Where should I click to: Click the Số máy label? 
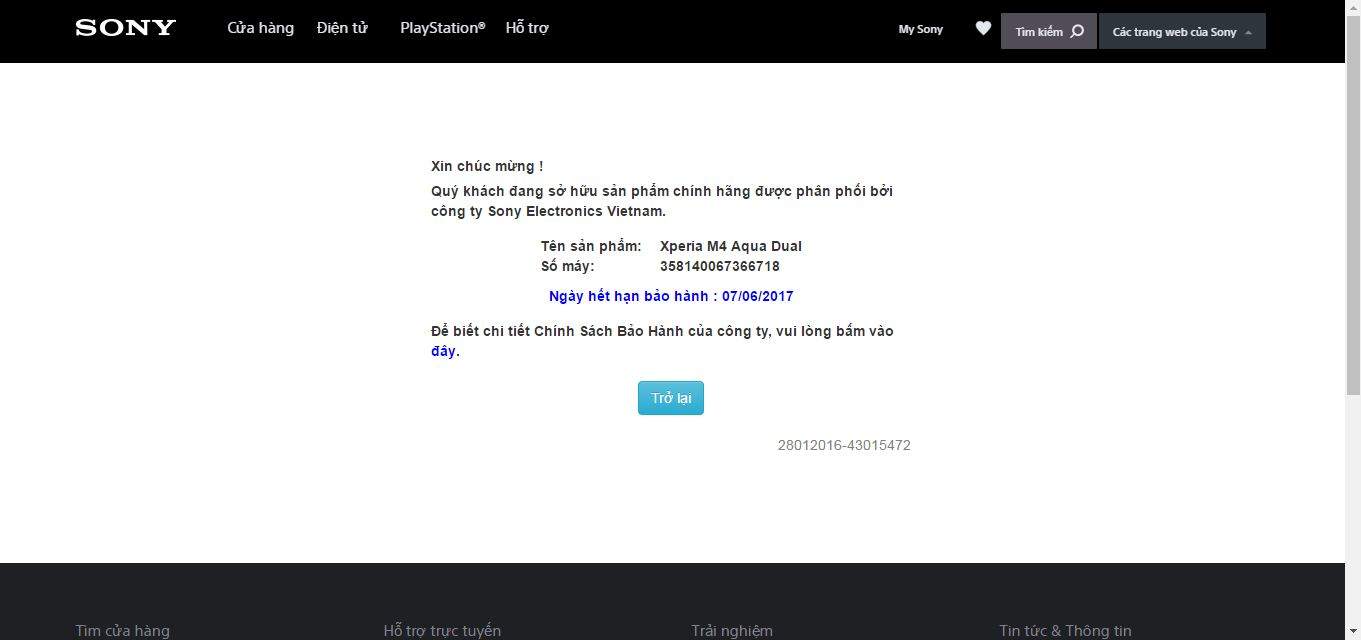[x=567, y=266]
